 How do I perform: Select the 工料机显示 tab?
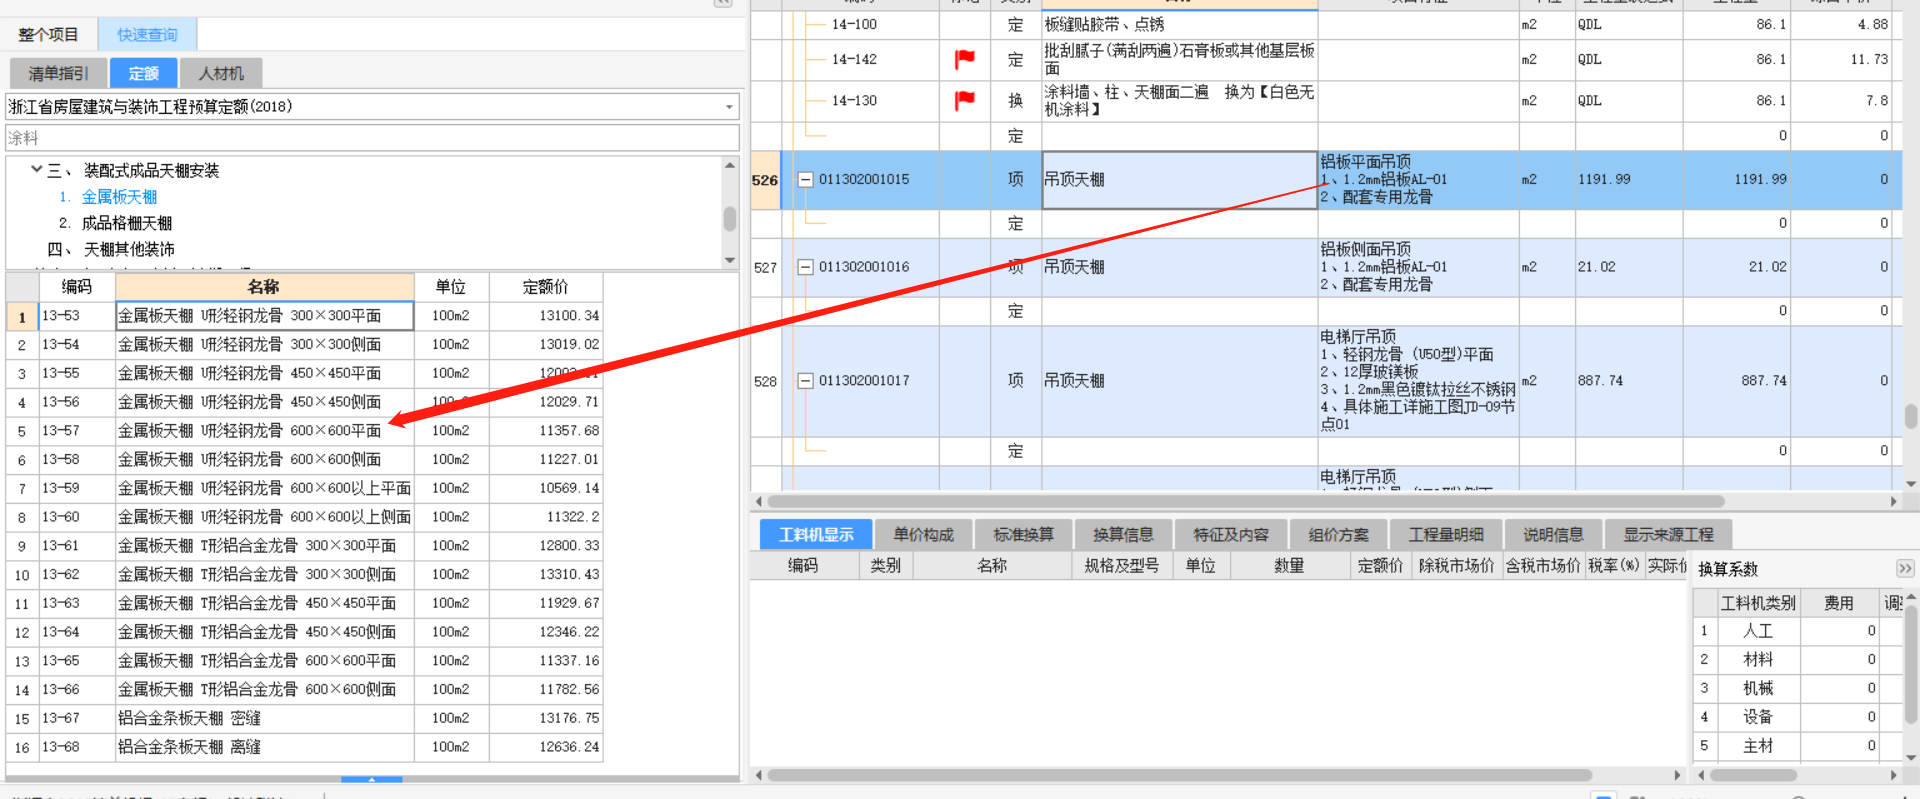[816, 535]
